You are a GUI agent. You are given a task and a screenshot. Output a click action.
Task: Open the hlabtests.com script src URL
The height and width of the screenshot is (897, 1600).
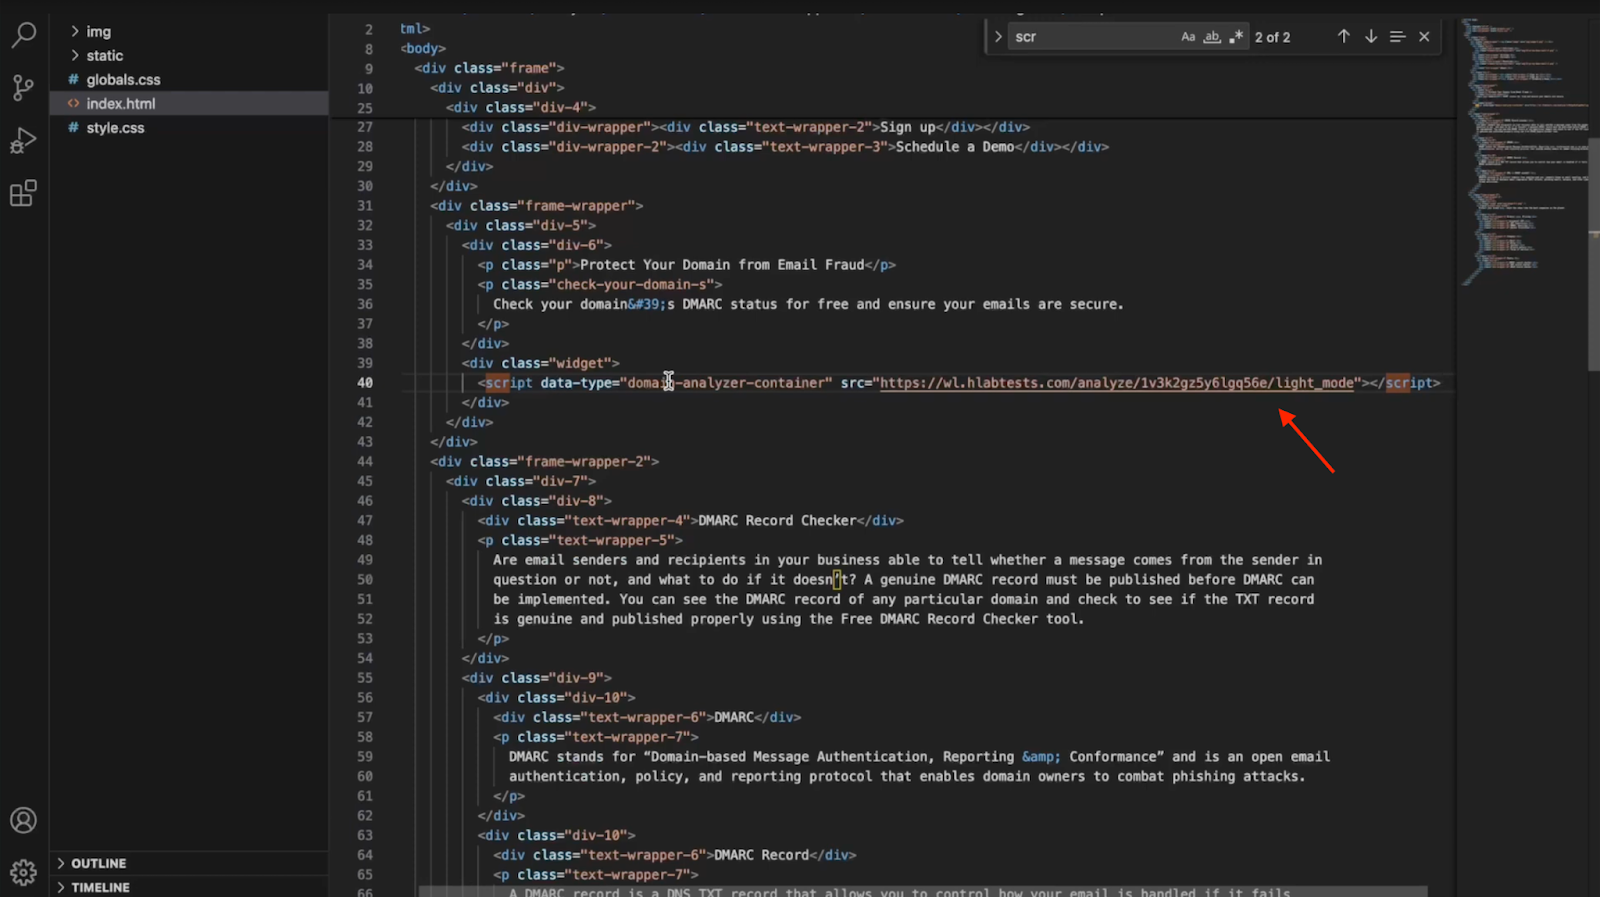pos(1116,383)
